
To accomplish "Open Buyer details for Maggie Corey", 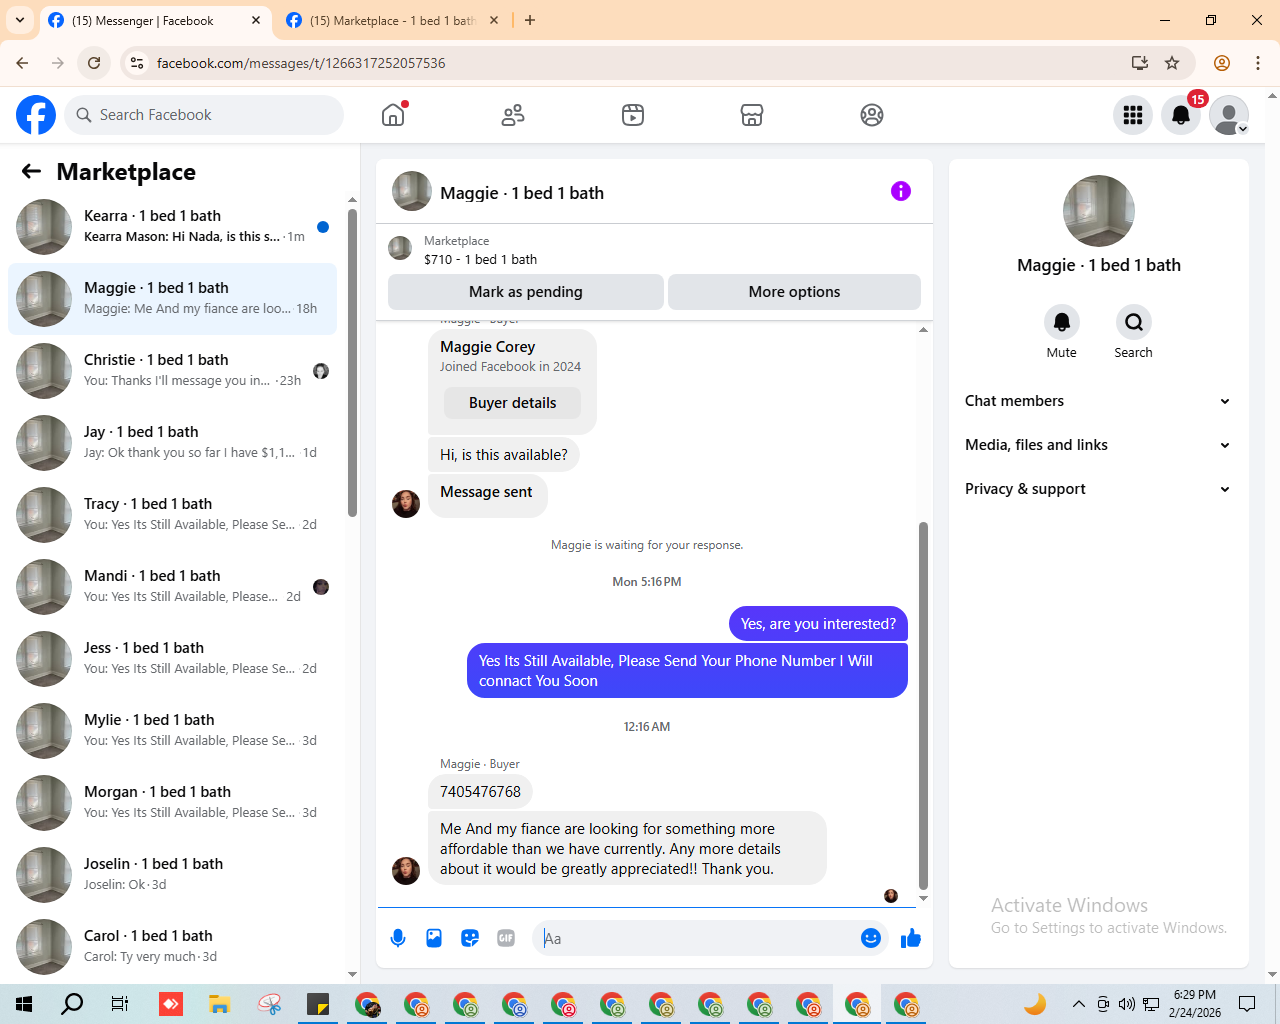I will point(513,403).
